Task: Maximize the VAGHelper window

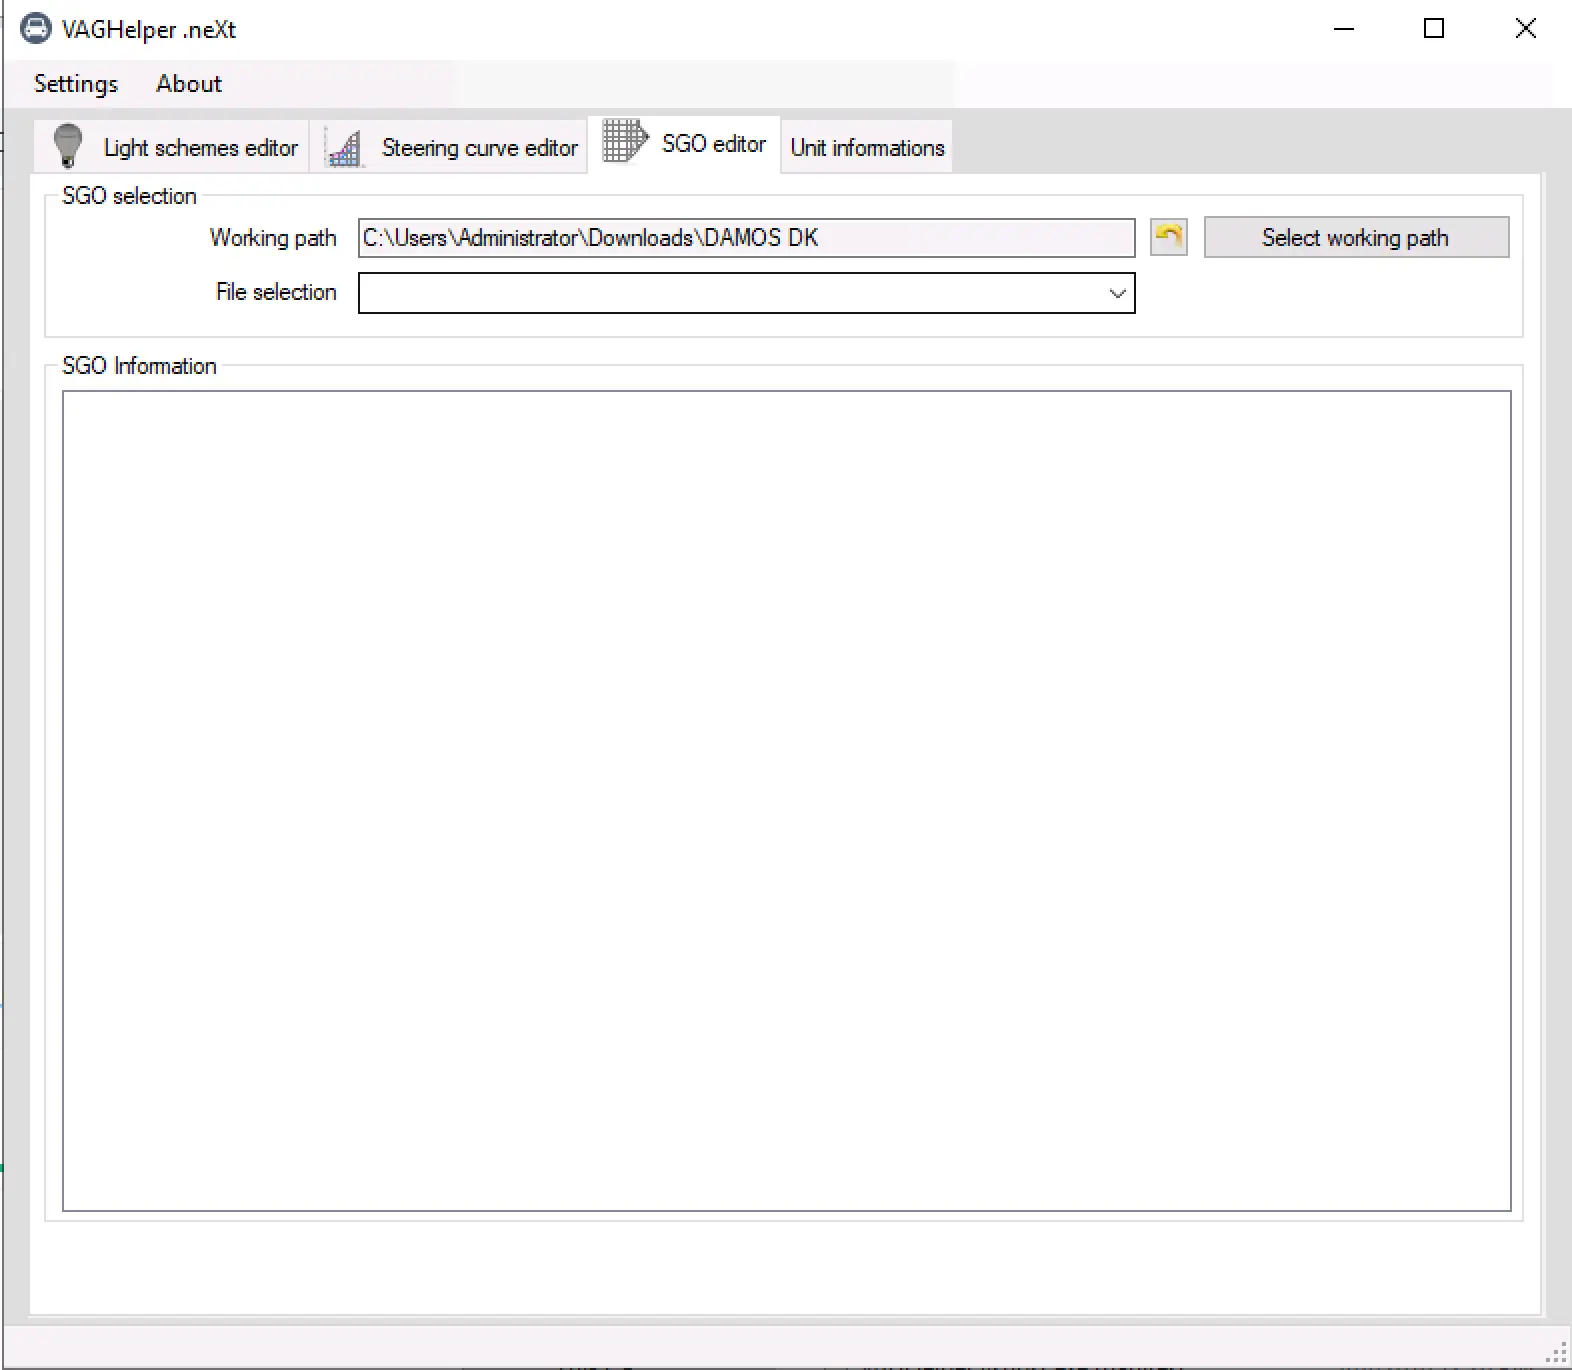Action: (x=1434, y=29)
